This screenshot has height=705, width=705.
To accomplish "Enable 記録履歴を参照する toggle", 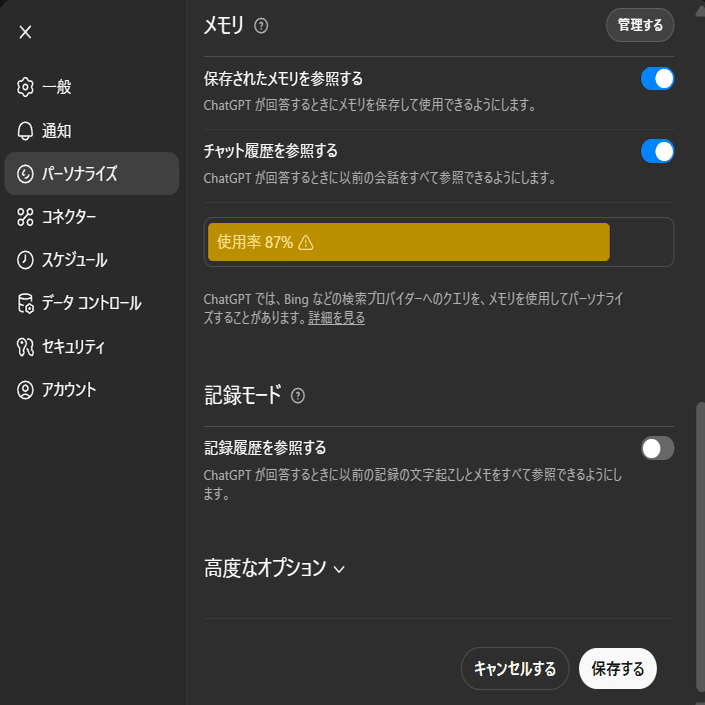I will (657, 448).
